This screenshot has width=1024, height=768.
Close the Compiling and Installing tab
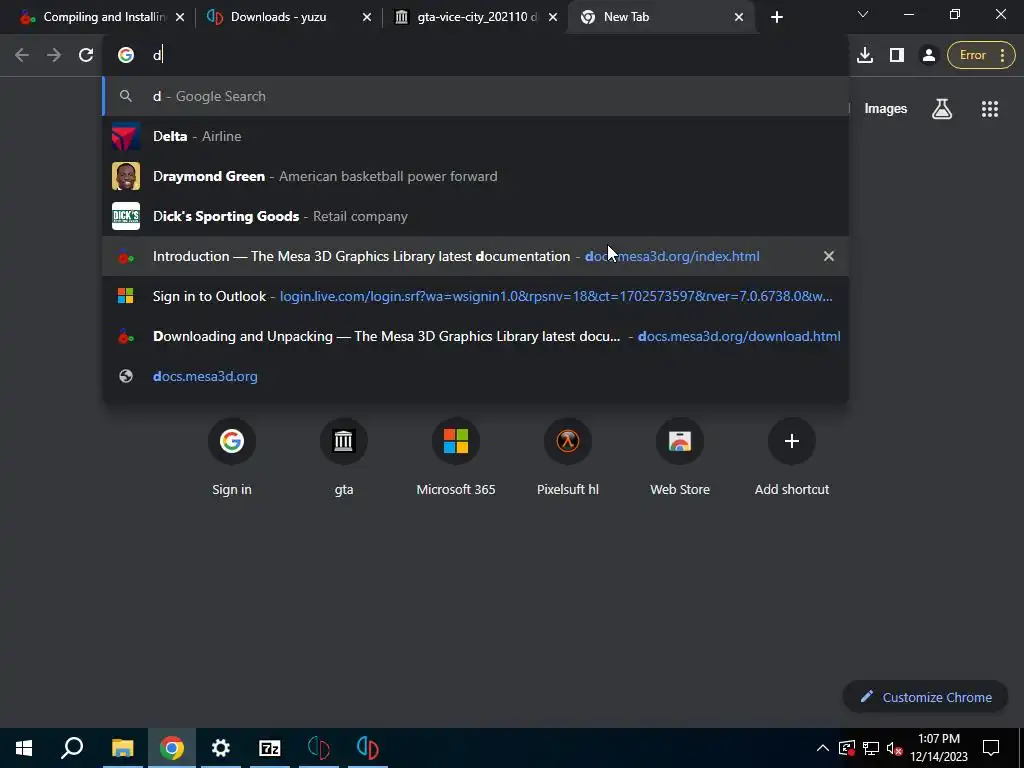tap(180, 17)
